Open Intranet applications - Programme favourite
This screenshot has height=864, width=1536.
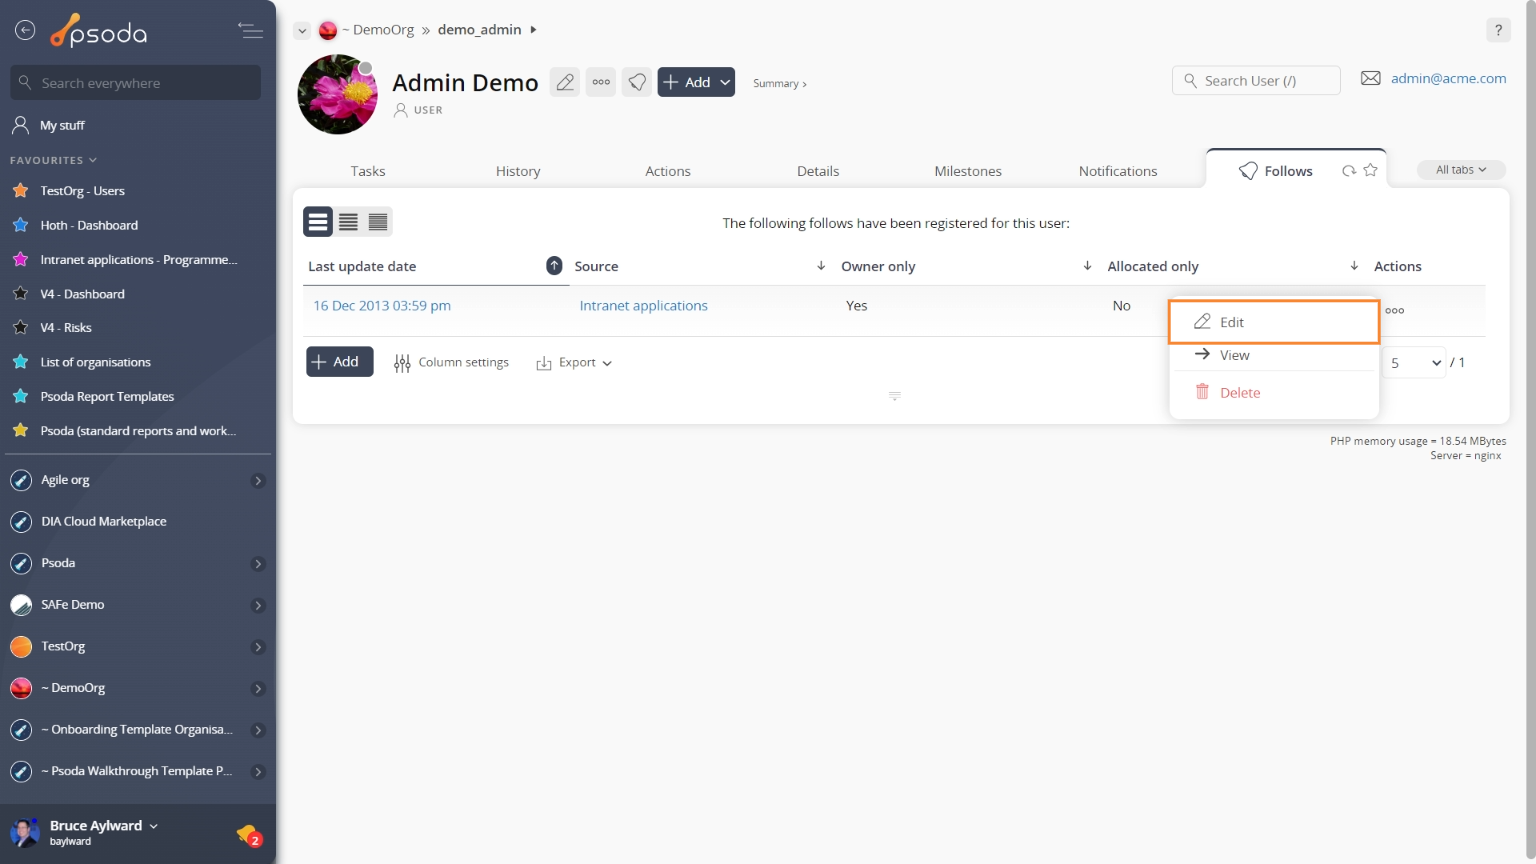click(138, 259)
